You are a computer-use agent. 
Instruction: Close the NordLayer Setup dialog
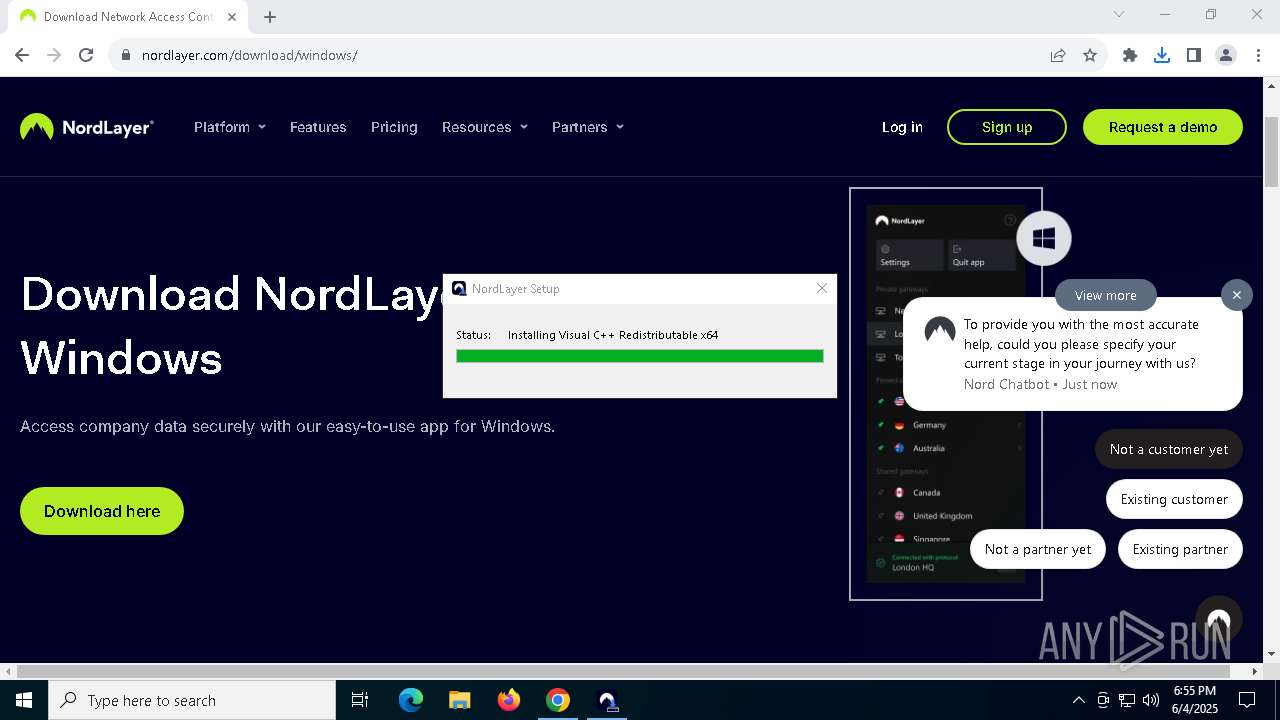pyautogui.click(x=822, y=288)
